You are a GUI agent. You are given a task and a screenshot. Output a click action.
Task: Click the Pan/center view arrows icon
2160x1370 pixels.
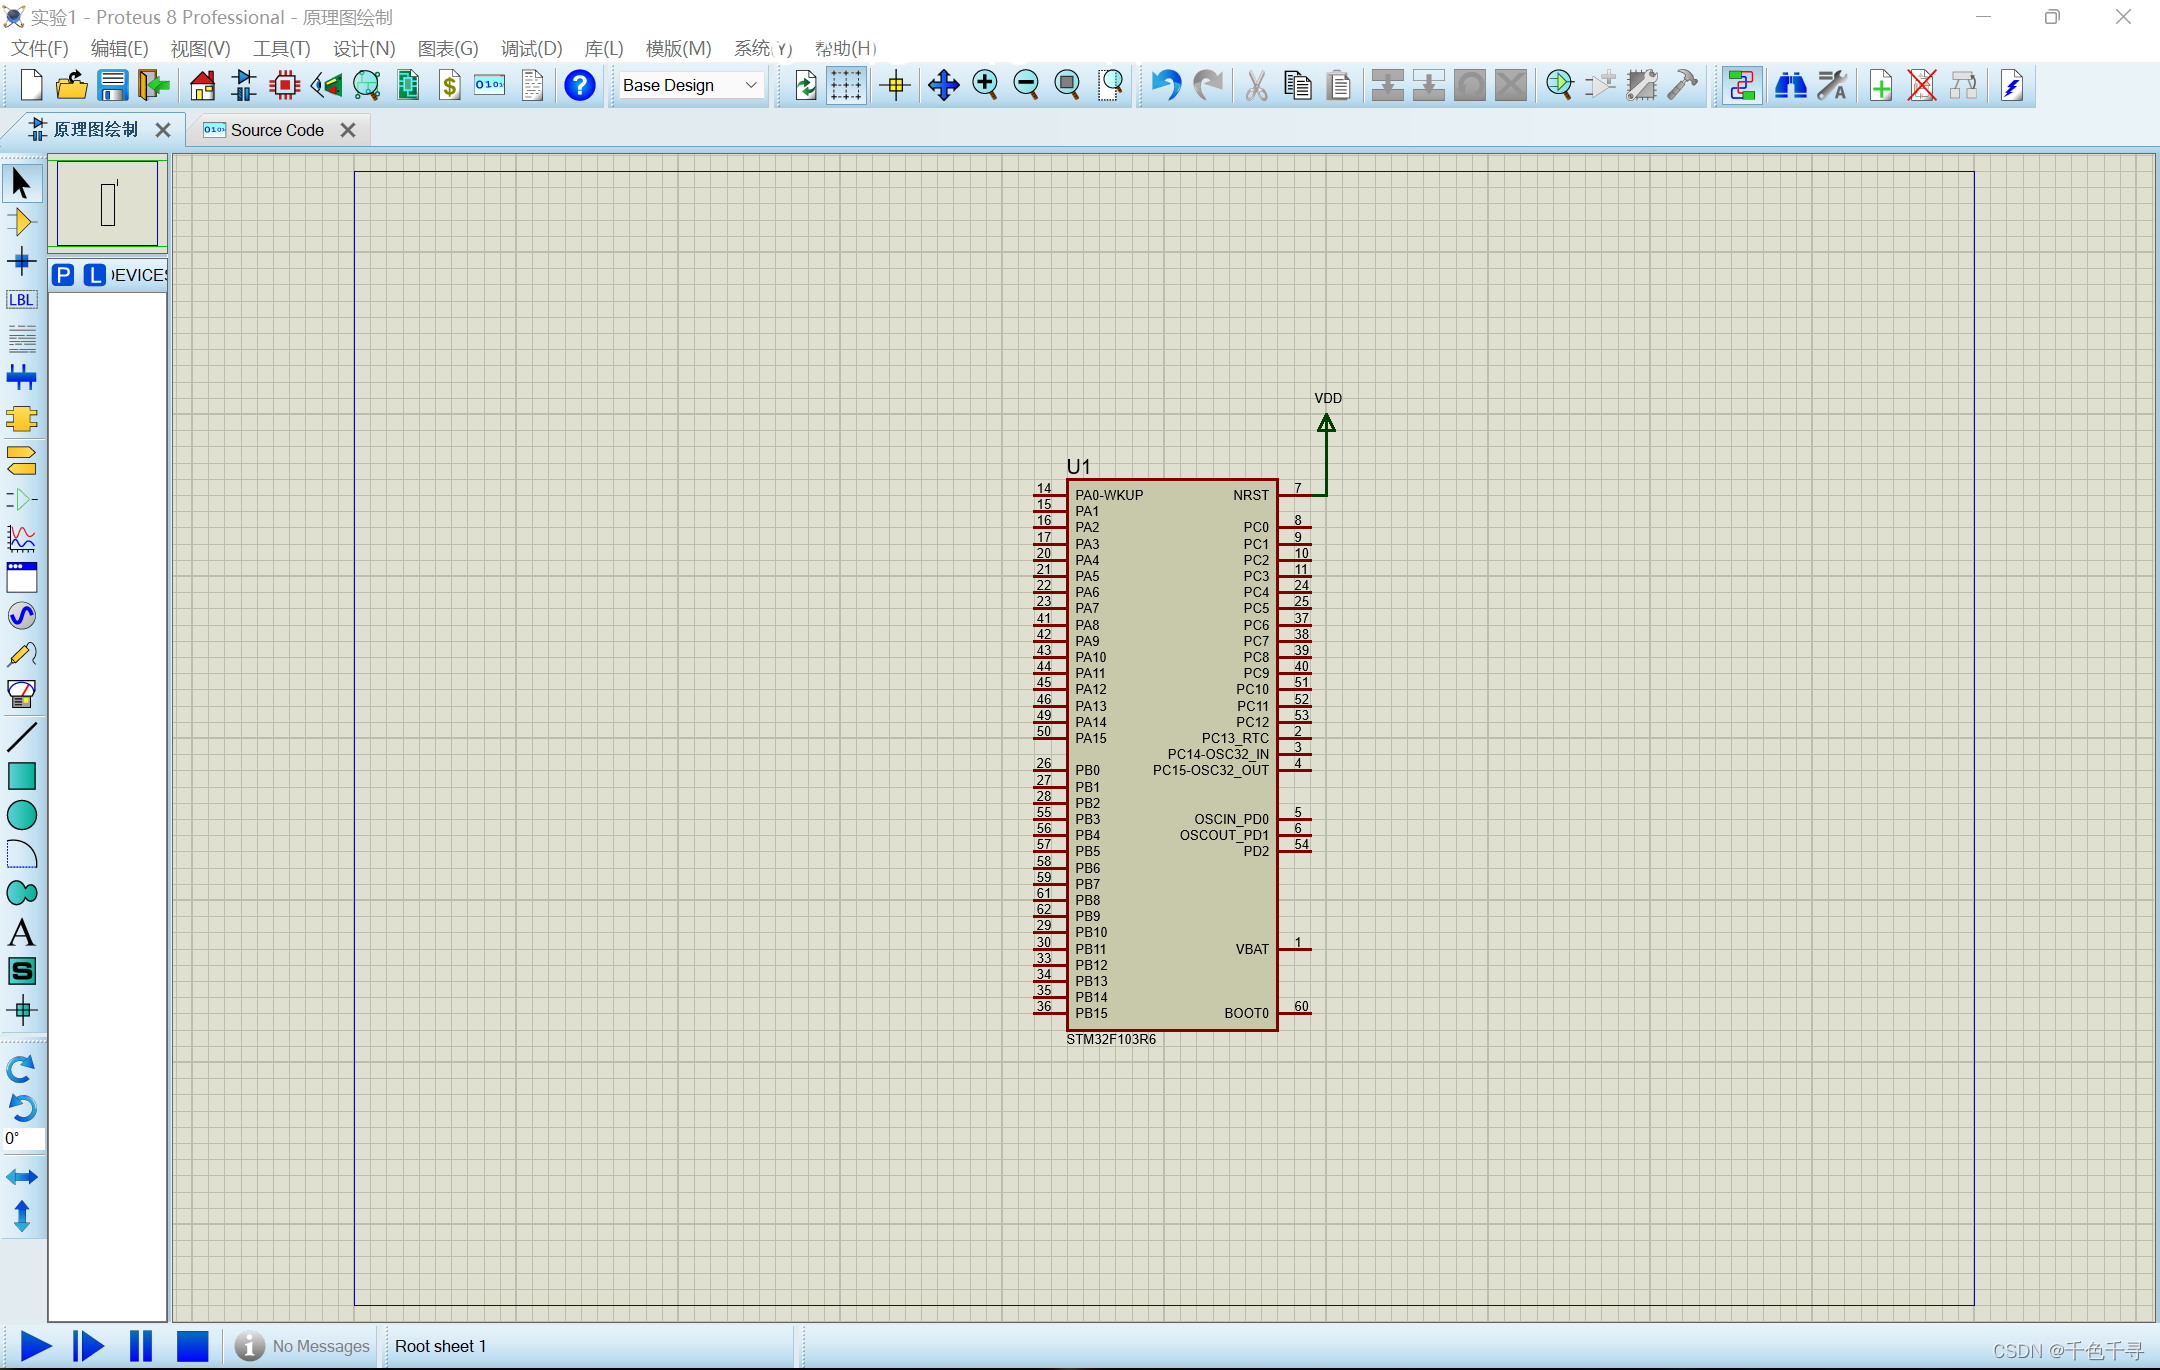point(943,85)
